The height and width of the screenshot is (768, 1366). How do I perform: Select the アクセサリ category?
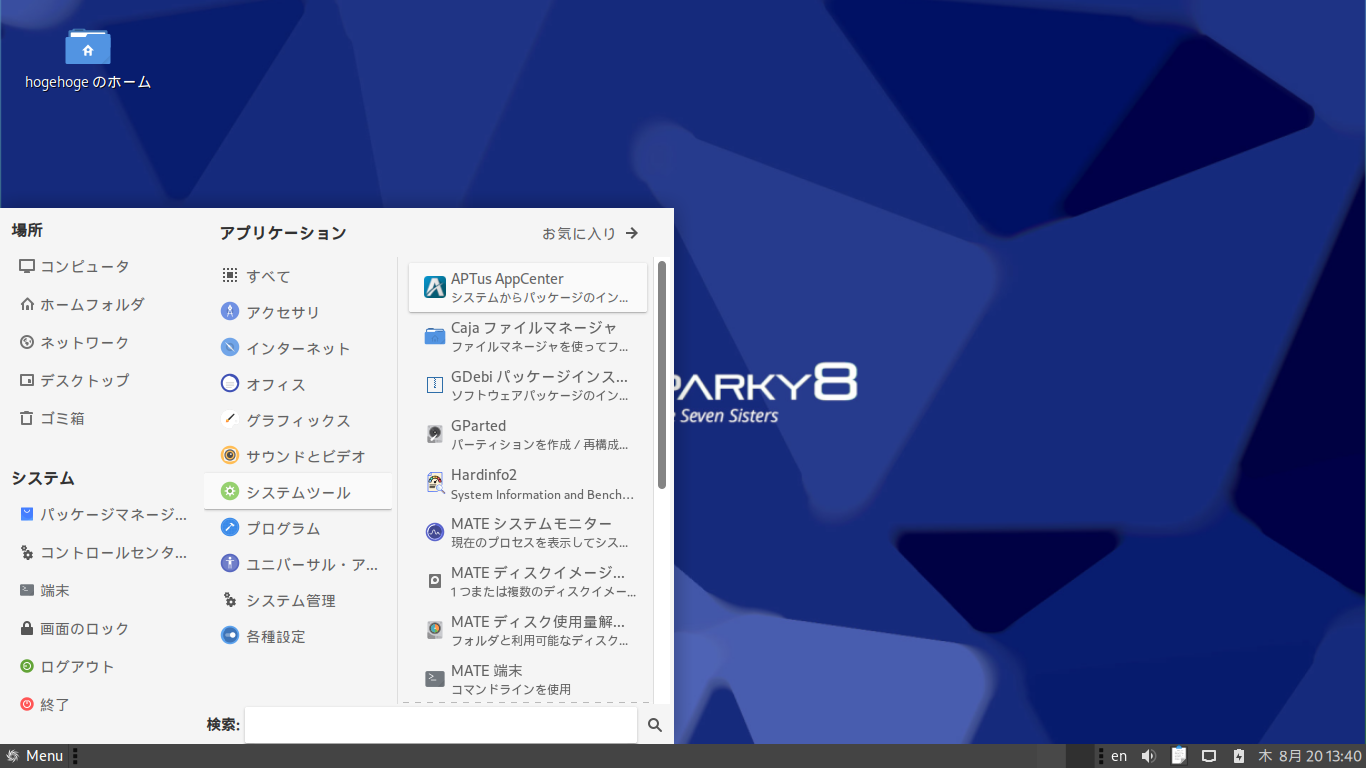(298, 312)
